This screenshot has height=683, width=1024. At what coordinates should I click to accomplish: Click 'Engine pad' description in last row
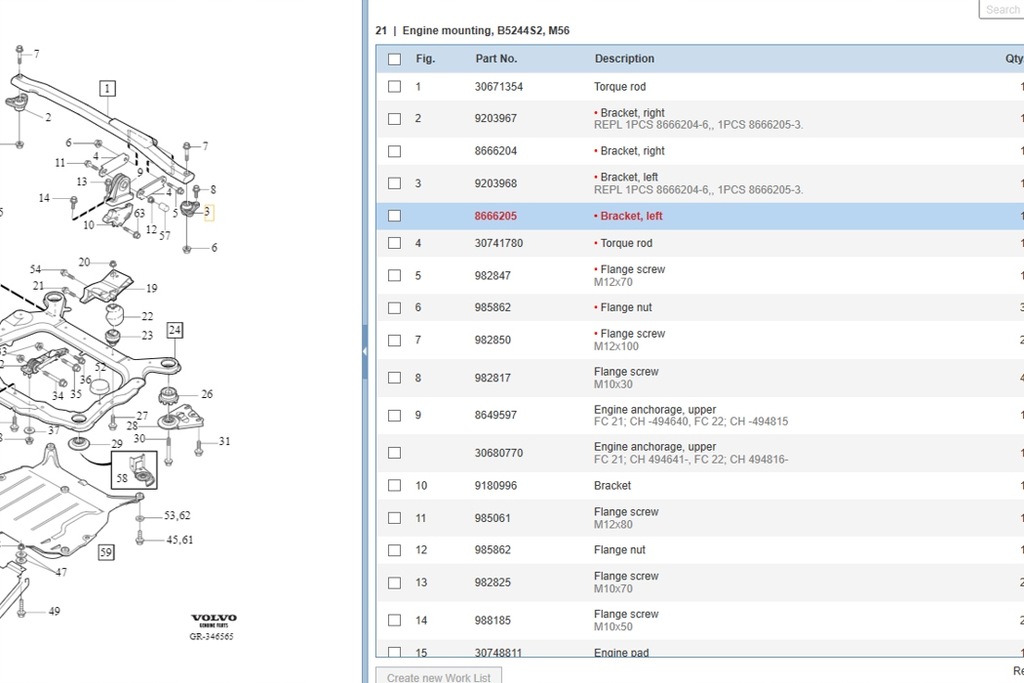pyautogui.click(x=621, y=652)
